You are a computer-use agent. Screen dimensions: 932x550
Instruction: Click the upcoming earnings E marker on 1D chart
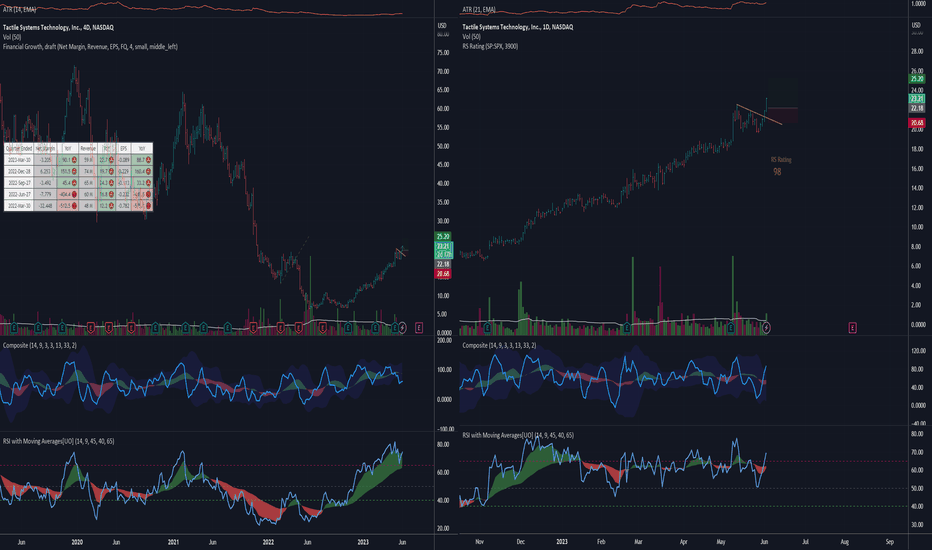tap(853, 328)
